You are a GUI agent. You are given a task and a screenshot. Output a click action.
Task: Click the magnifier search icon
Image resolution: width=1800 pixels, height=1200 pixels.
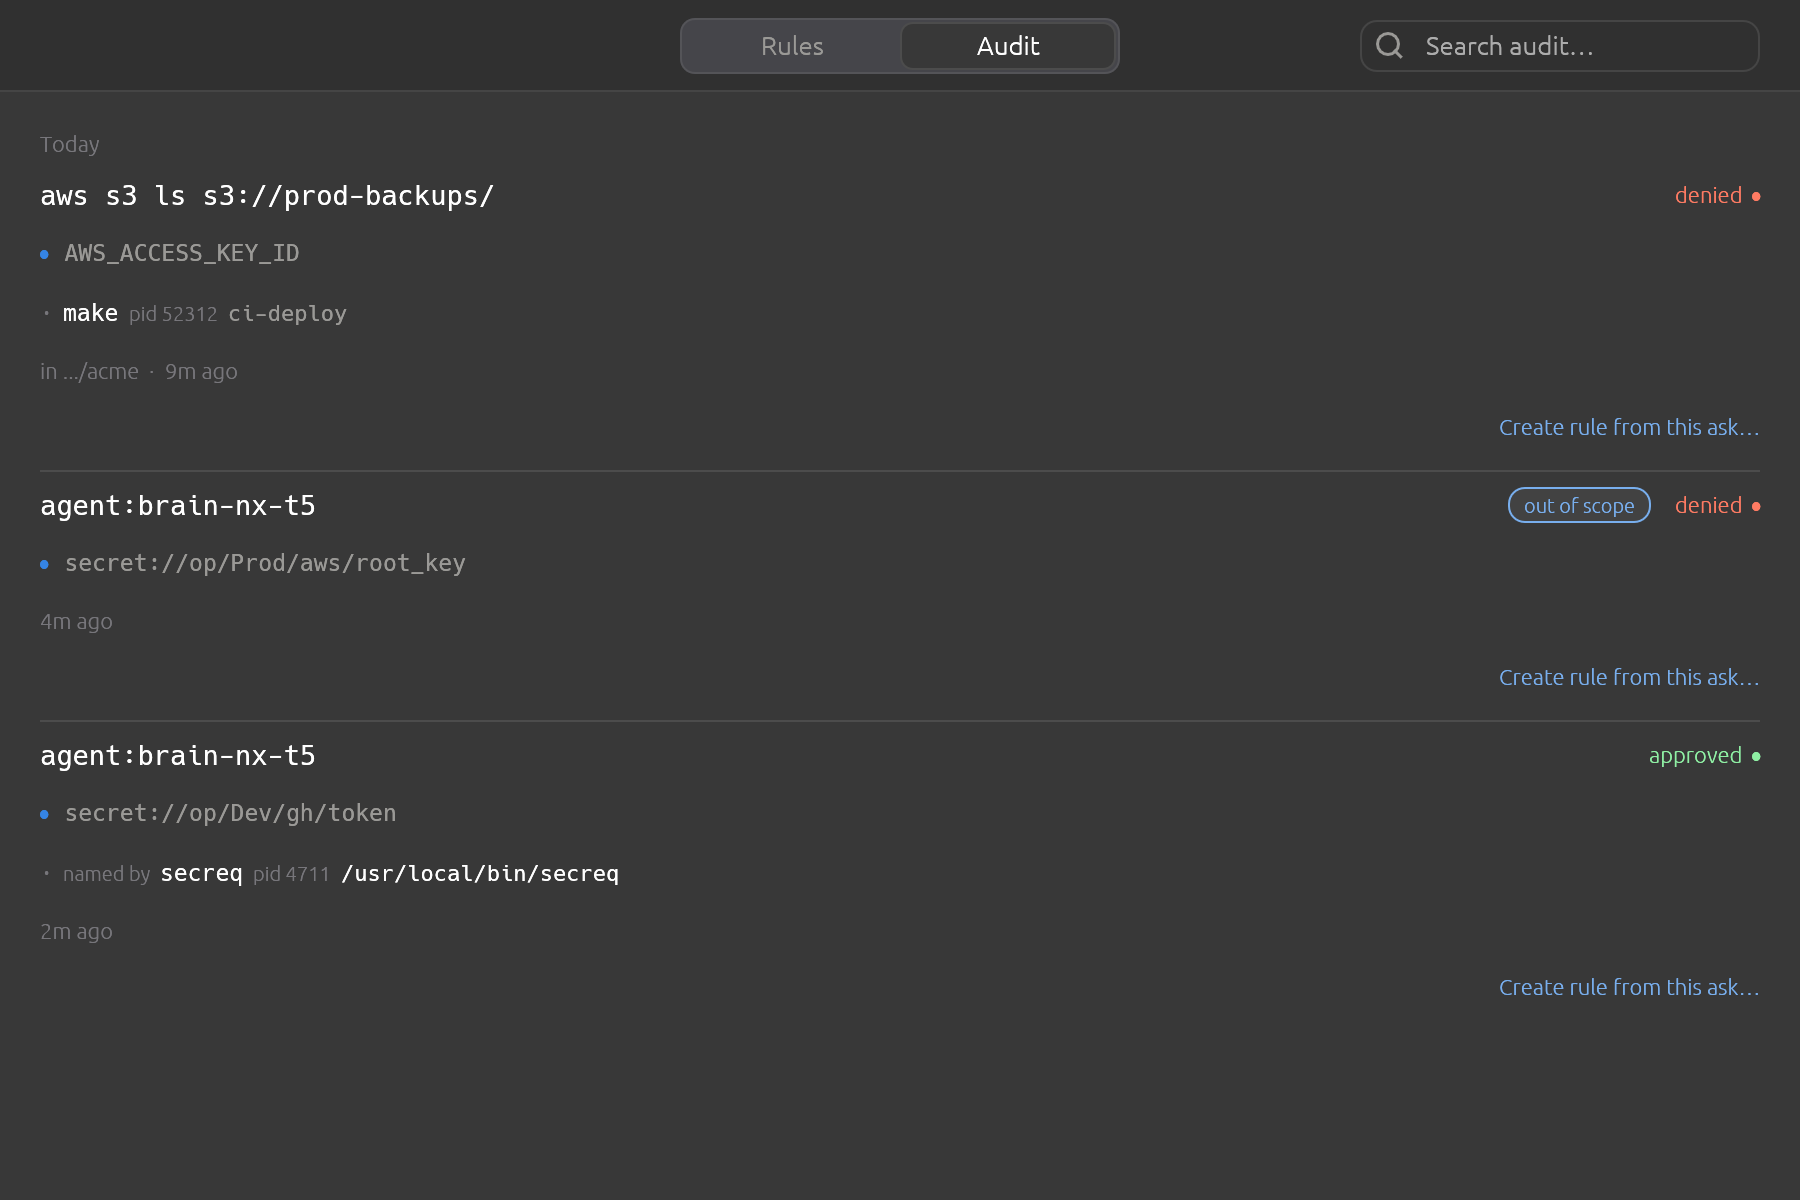1389,45
